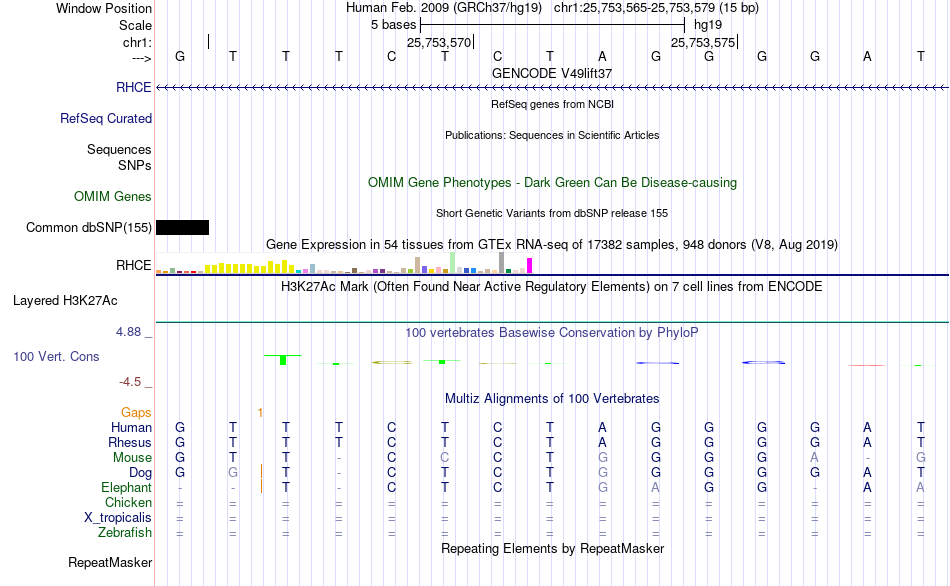Image resolution: width=950 pixels, height=586 pixels.
Task: Click the Chicken species row label
Action: 128,502
